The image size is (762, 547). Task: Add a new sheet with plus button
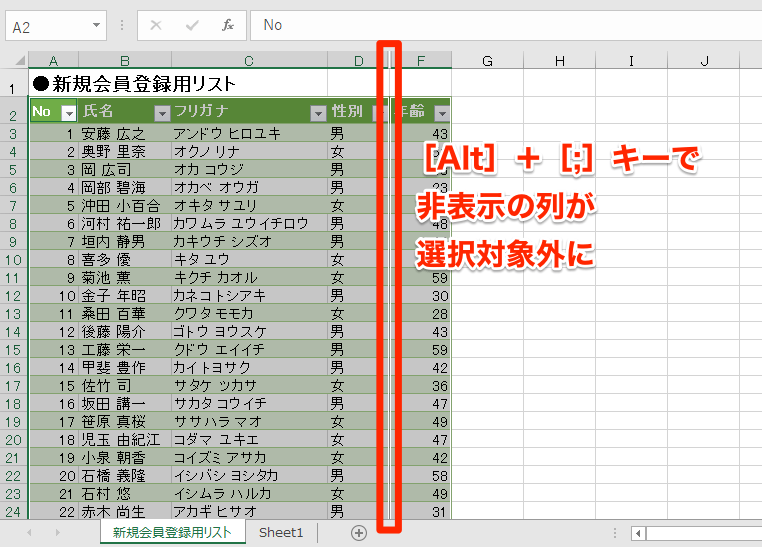click(x=358, y=533)
